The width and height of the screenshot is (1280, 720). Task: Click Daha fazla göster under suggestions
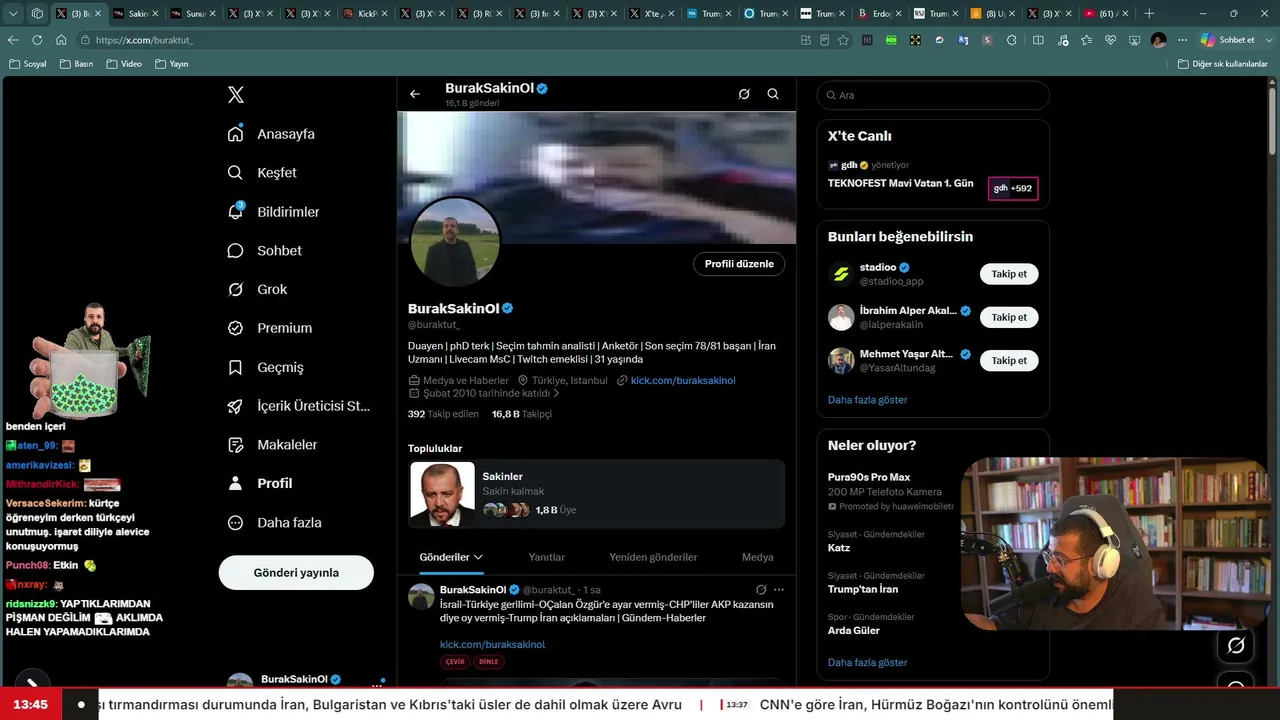tap(867, 400)
